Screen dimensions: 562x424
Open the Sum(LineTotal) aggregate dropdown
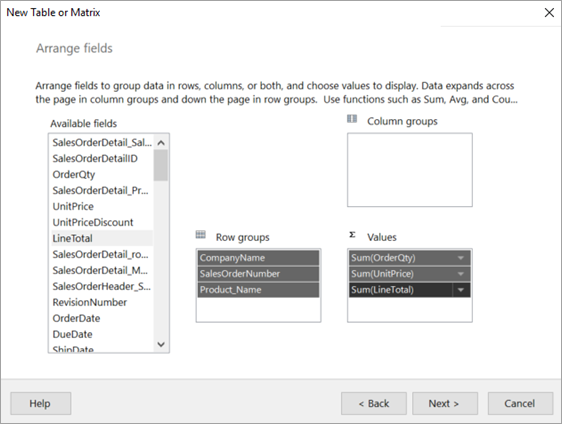tap(461, 290)
